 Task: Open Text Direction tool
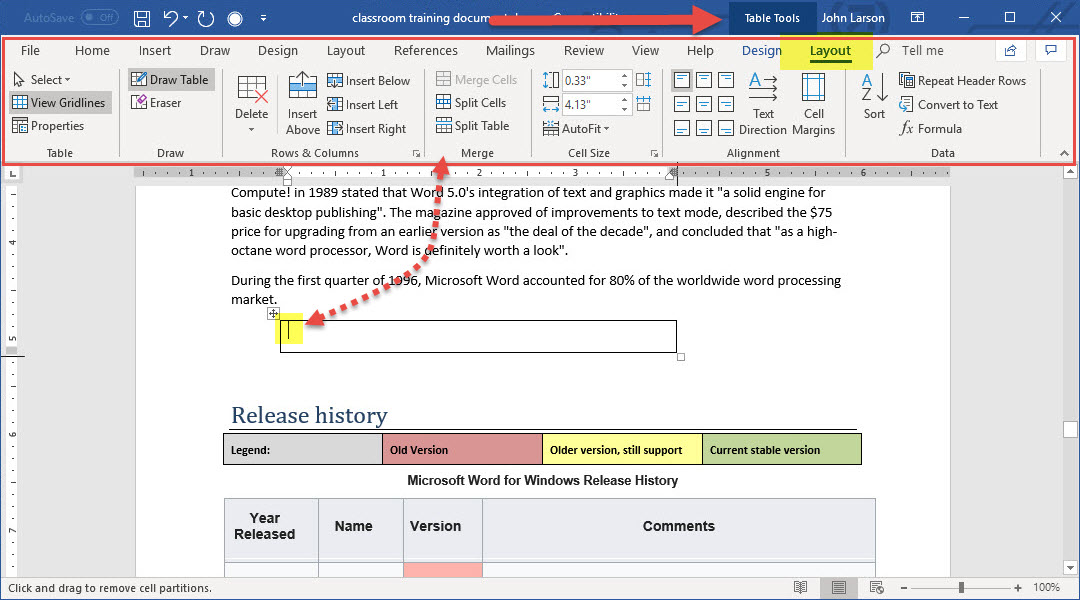point(763,103)
